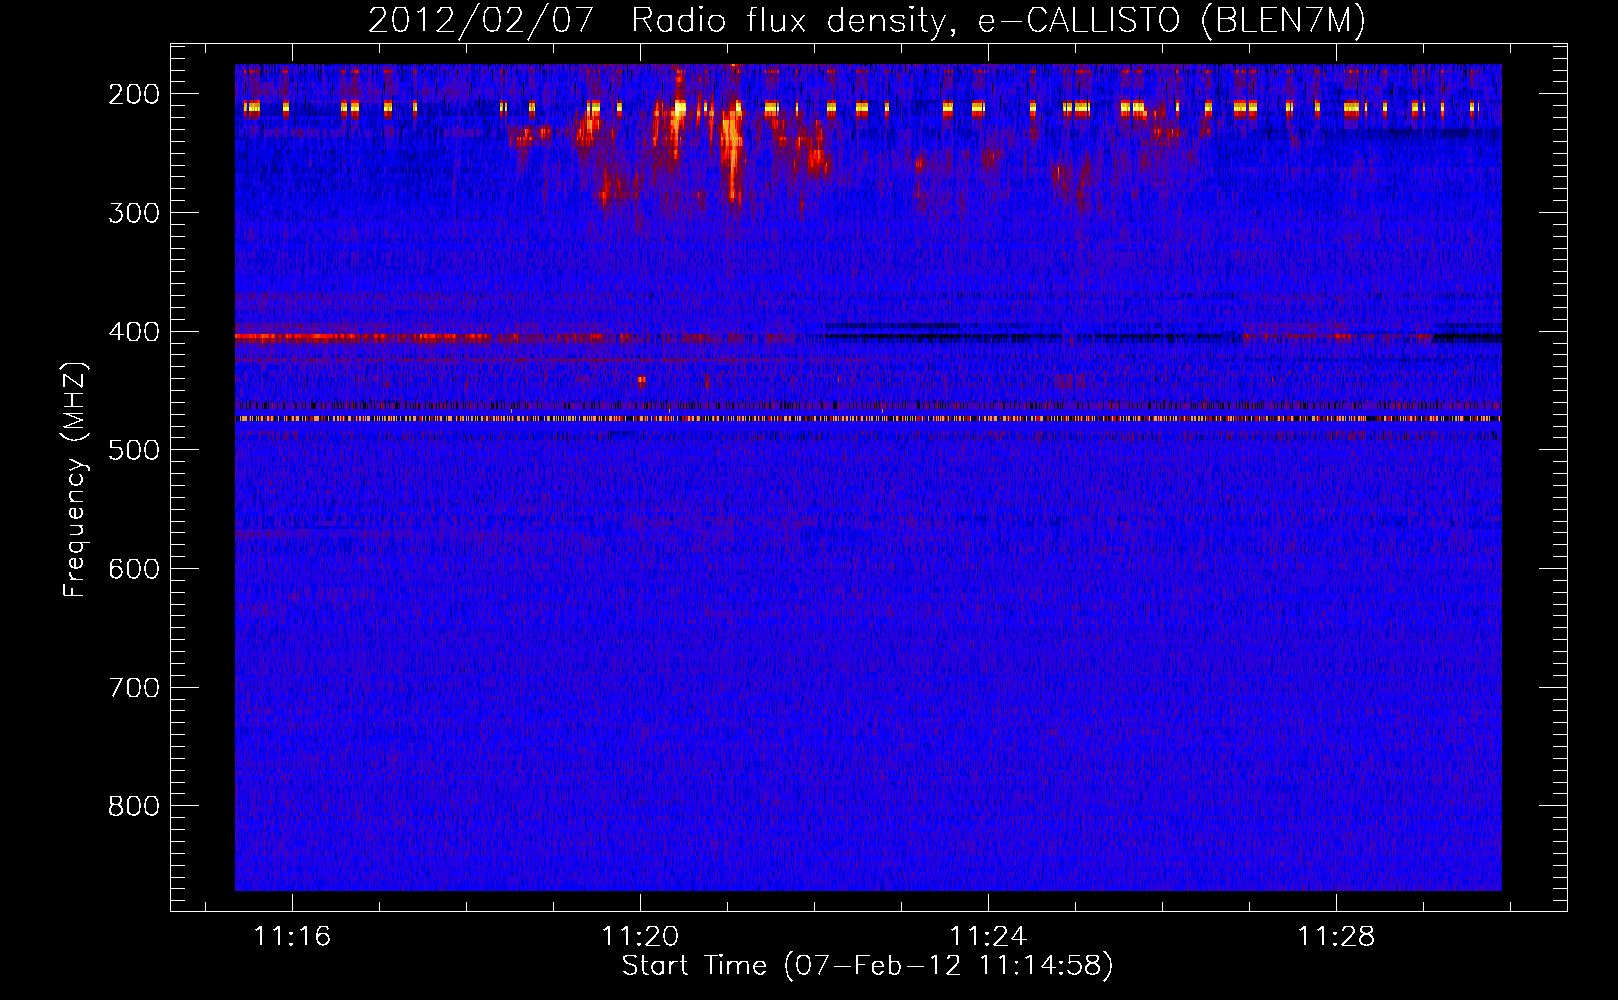Click the 400 frequency tick label
Viewport: 1618px width, 1000px height.
click(134, 332)
